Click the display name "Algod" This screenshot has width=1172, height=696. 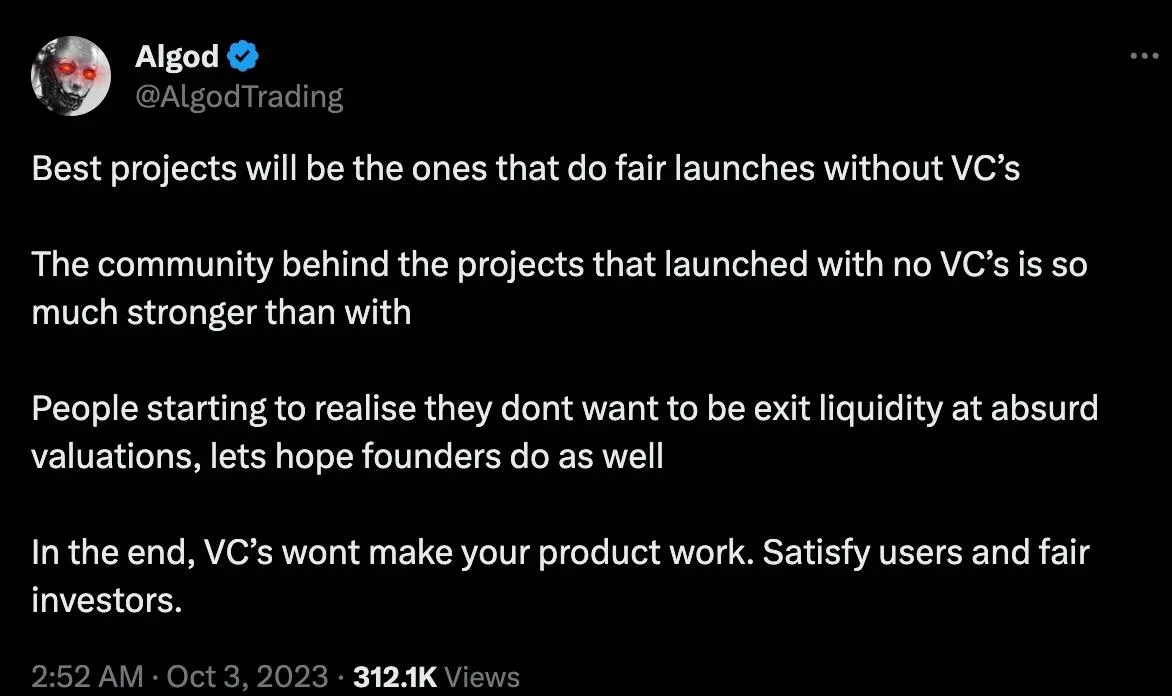pyautogui.click(x=177, y=57)
